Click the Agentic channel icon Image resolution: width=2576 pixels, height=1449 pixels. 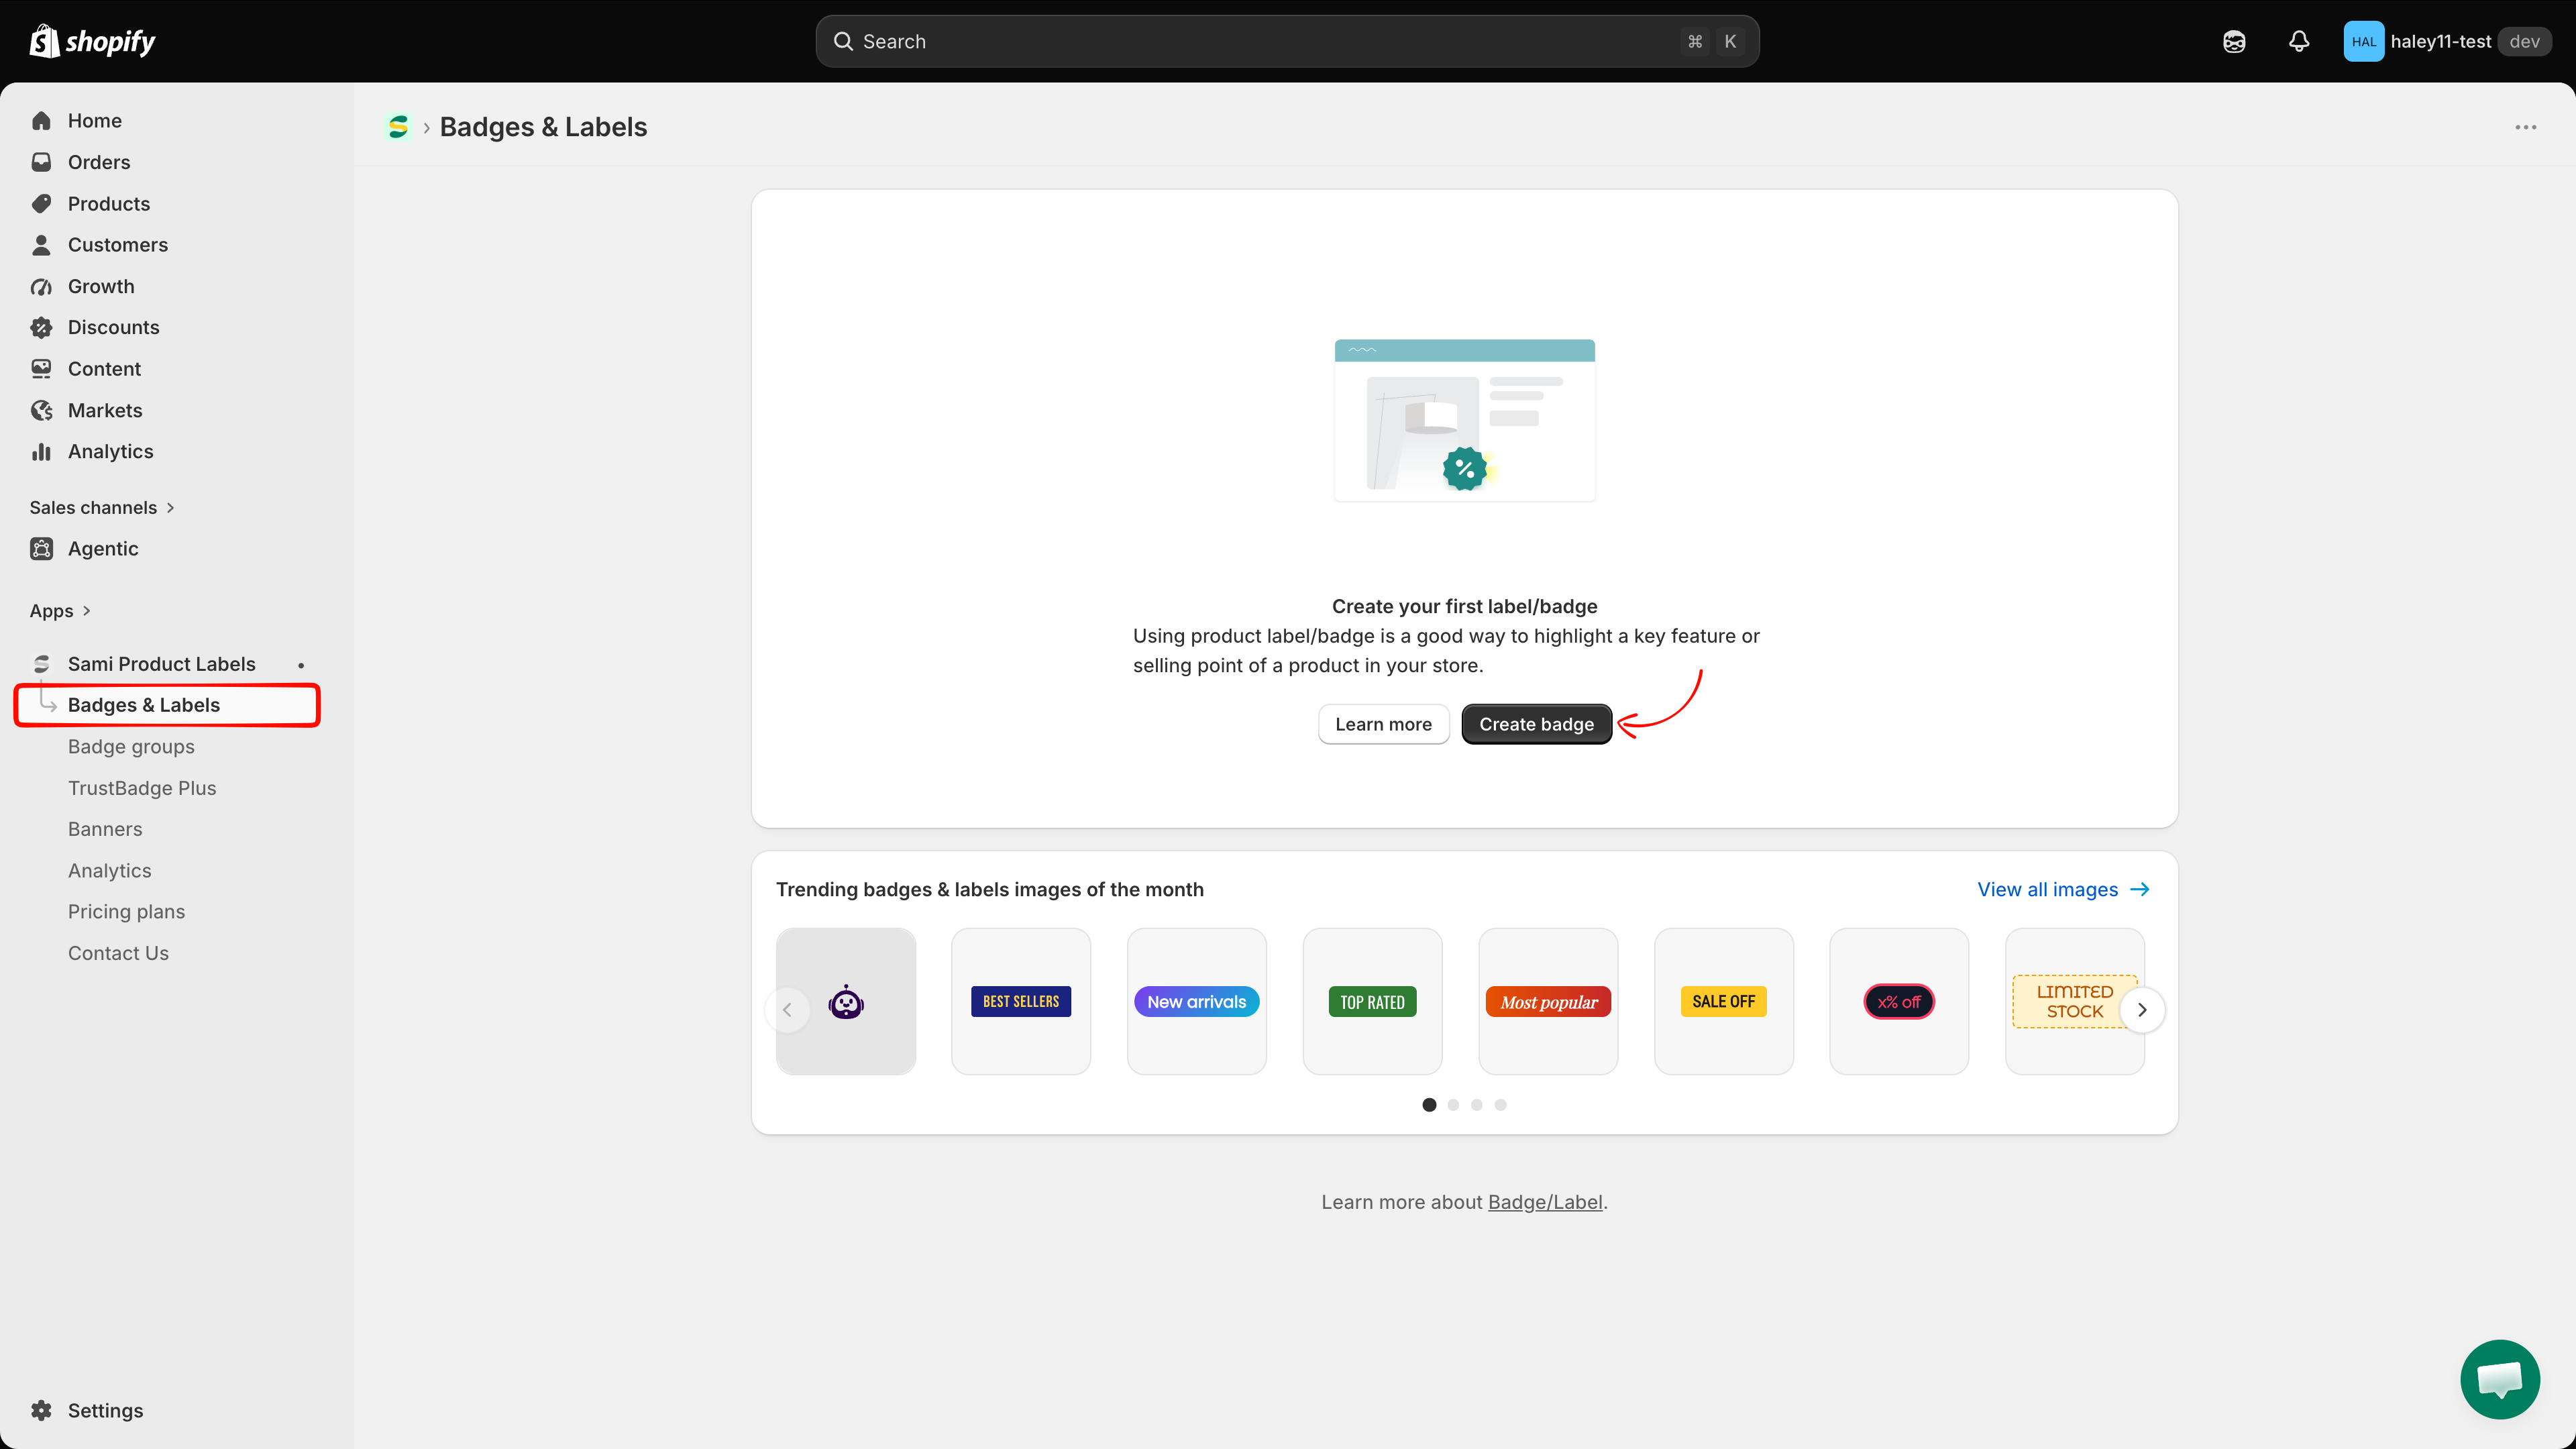[x=41, y=549]
